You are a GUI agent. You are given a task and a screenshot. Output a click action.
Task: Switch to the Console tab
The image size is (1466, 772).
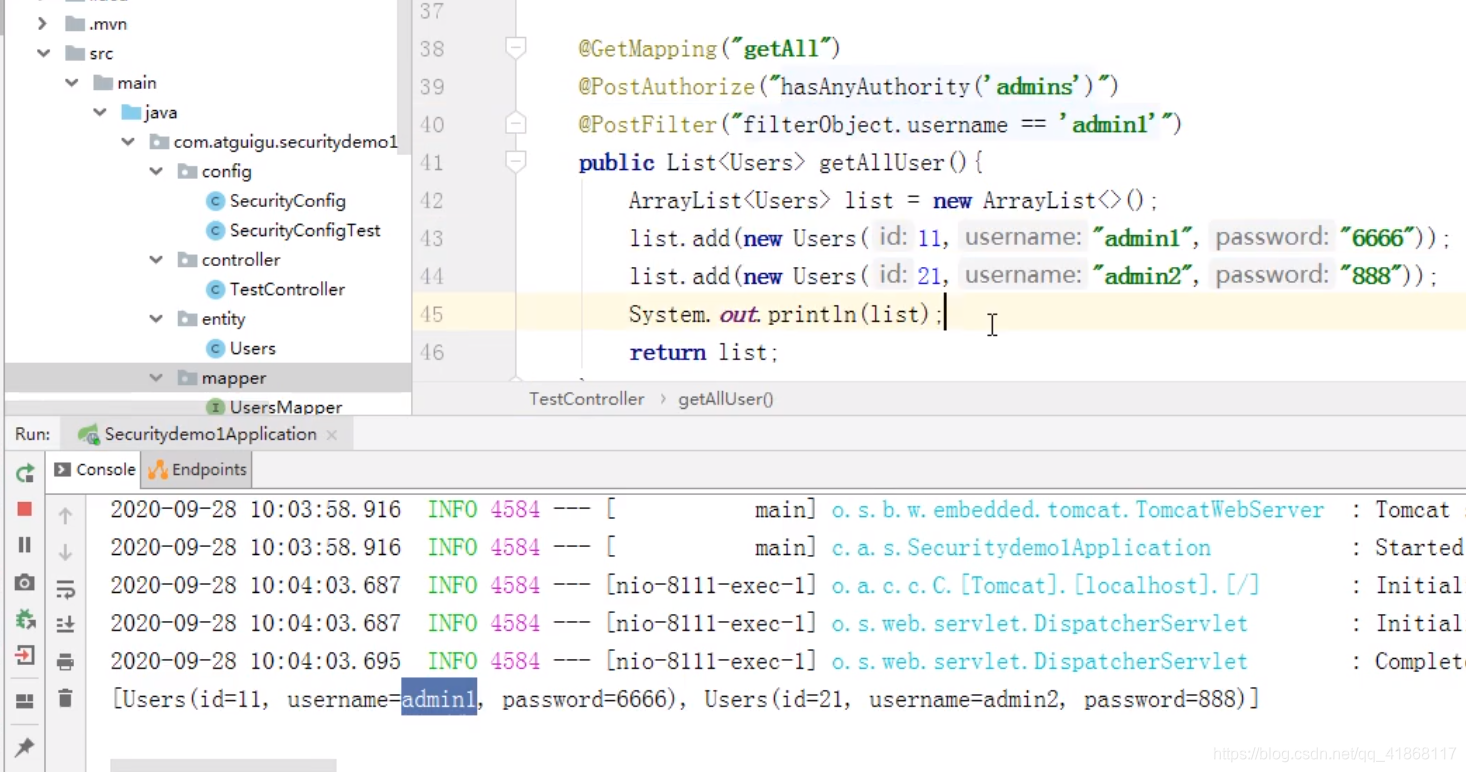(94, 469)
